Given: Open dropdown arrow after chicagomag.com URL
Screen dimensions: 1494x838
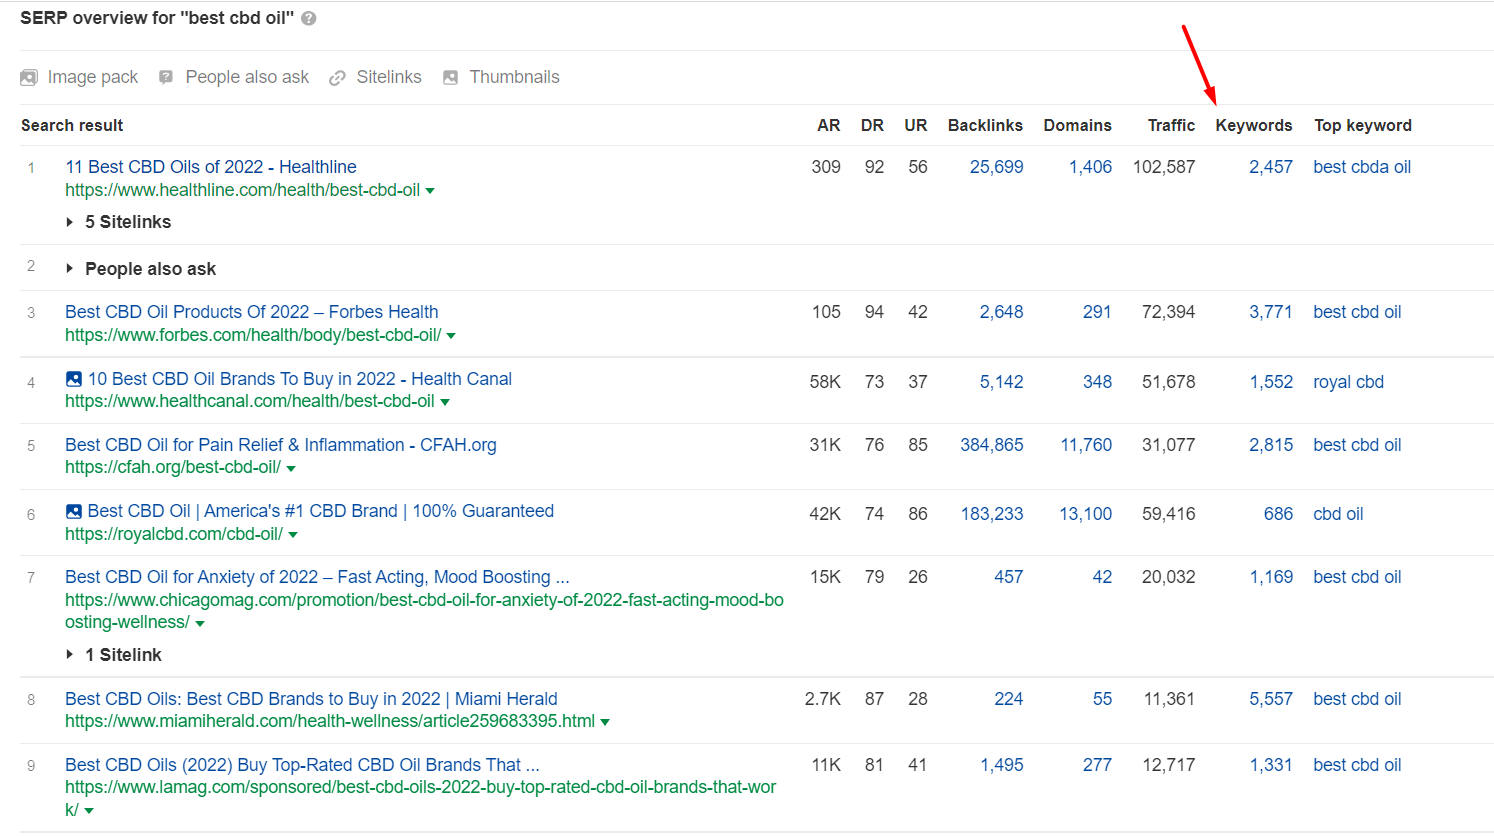Looking at the screenshot, I should tap(200, 623).
